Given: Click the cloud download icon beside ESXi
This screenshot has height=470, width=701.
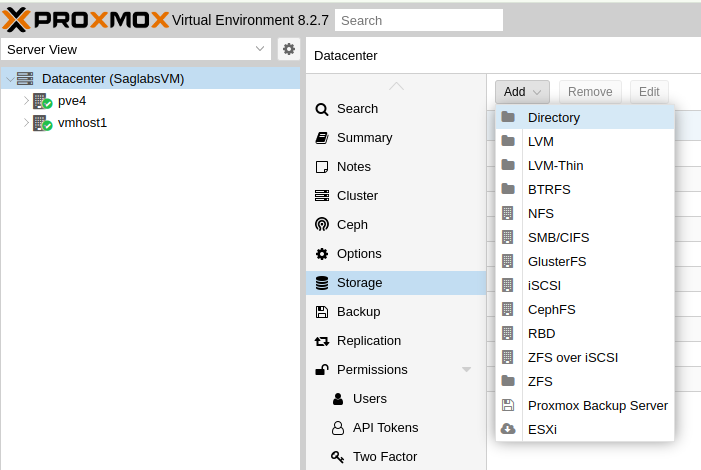Looking at the screenshot, I should click(x=508, y=429).
